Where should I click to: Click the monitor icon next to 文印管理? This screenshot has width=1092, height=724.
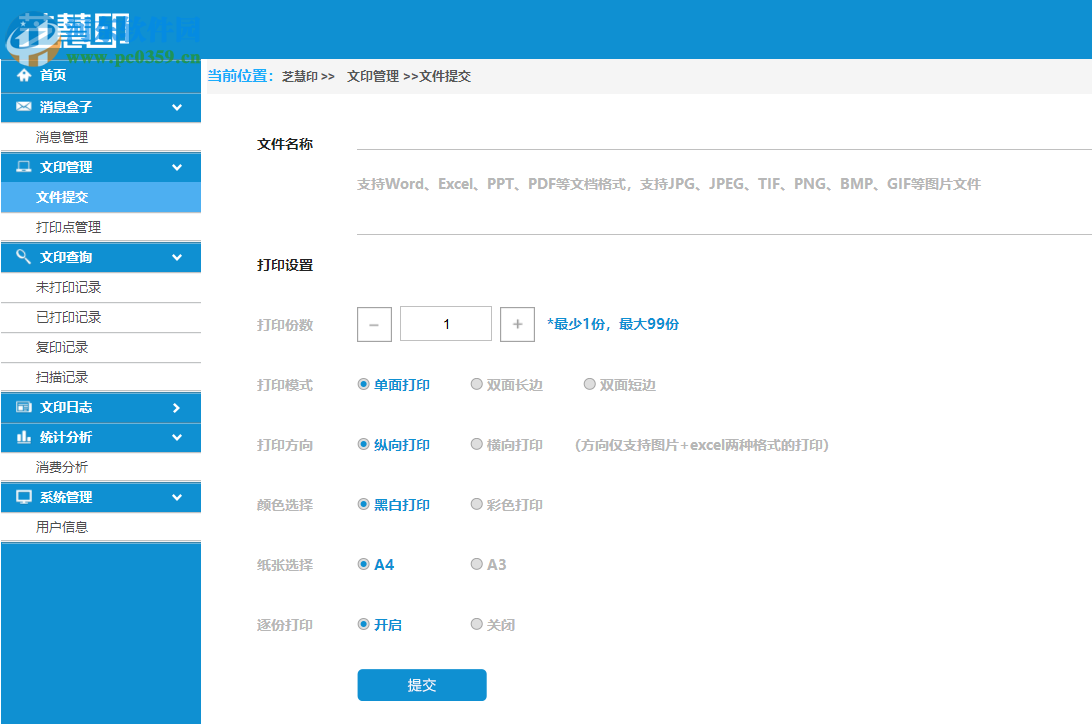pyautogui.click(x=22, y=167)
